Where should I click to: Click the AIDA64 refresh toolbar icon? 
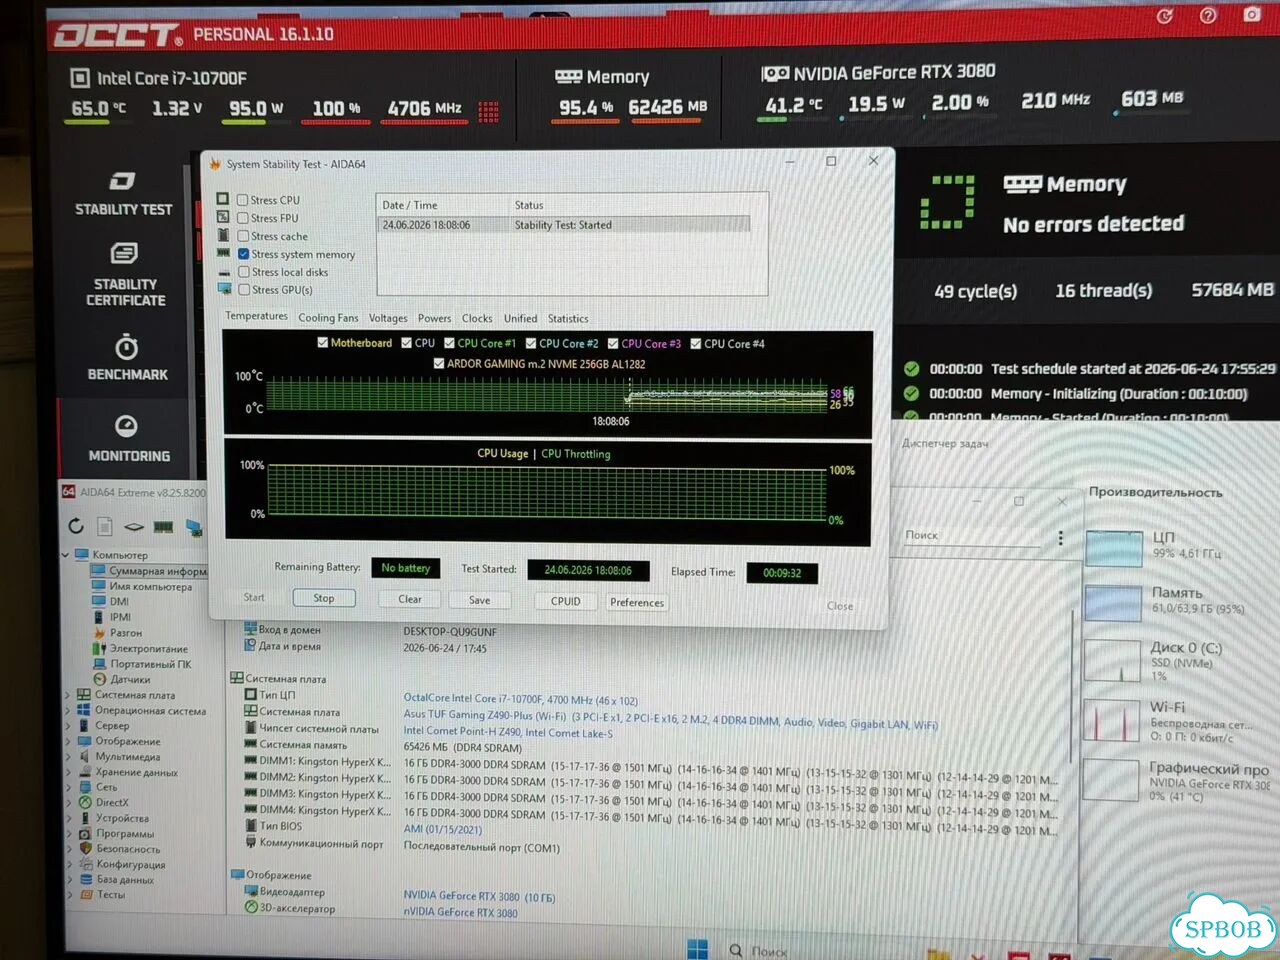click(x=76, y=525)
